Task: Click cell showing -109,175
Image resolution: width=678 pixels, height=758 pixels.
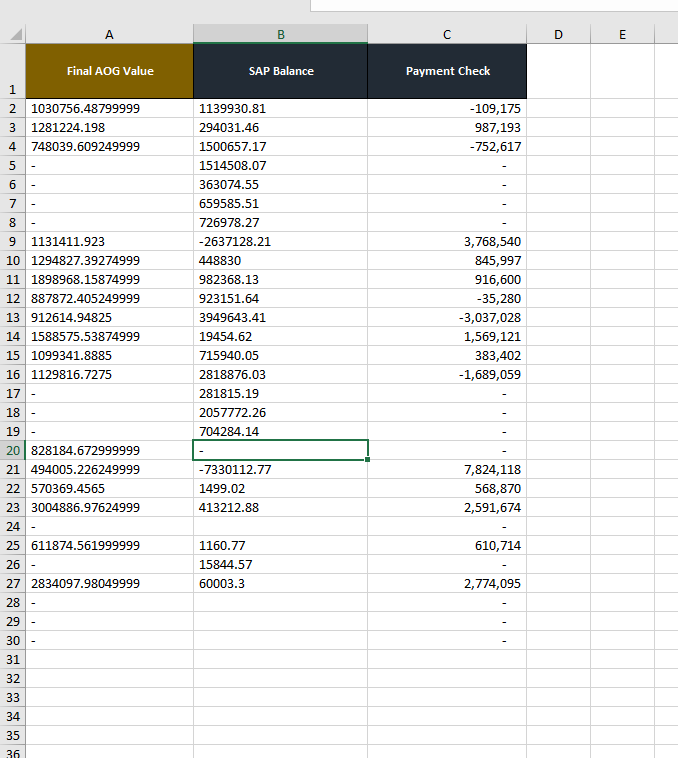Action: pos(447,108)
